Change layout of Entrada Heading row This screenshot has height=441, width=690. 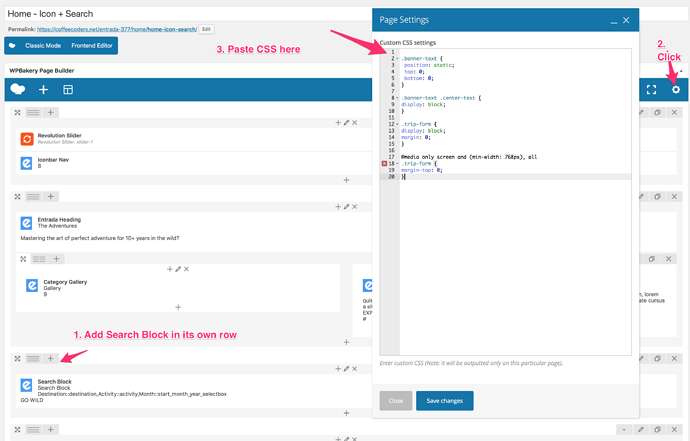(x=33, y=197)
